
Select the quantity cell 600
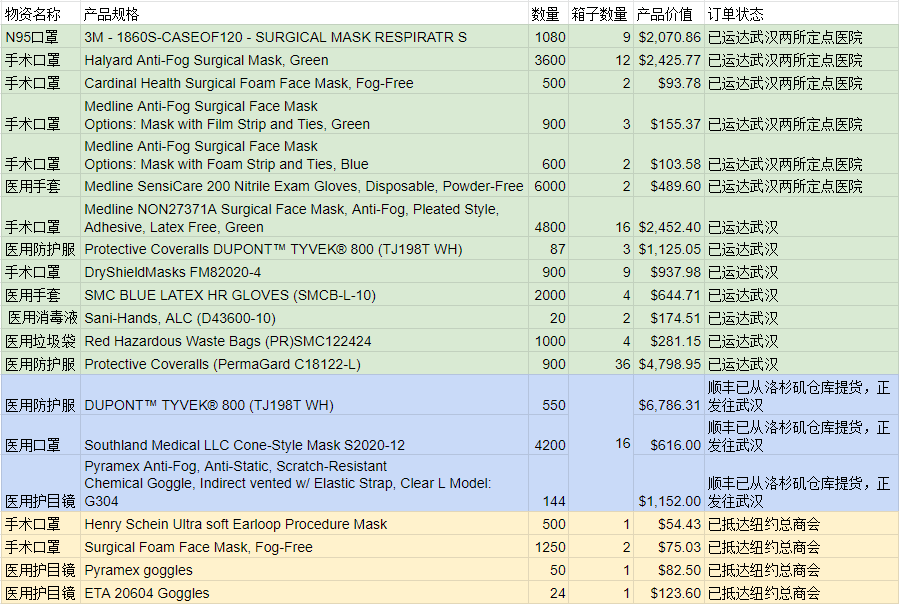tap(549, 154)
